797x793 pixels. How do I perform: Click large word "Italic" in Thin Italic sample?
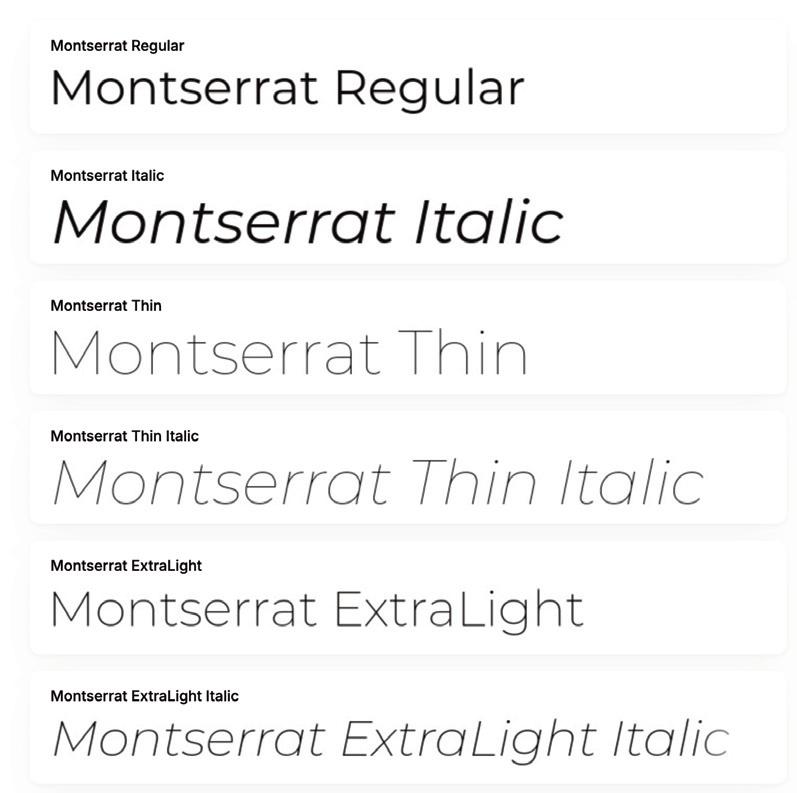click(x=630, y=482)
